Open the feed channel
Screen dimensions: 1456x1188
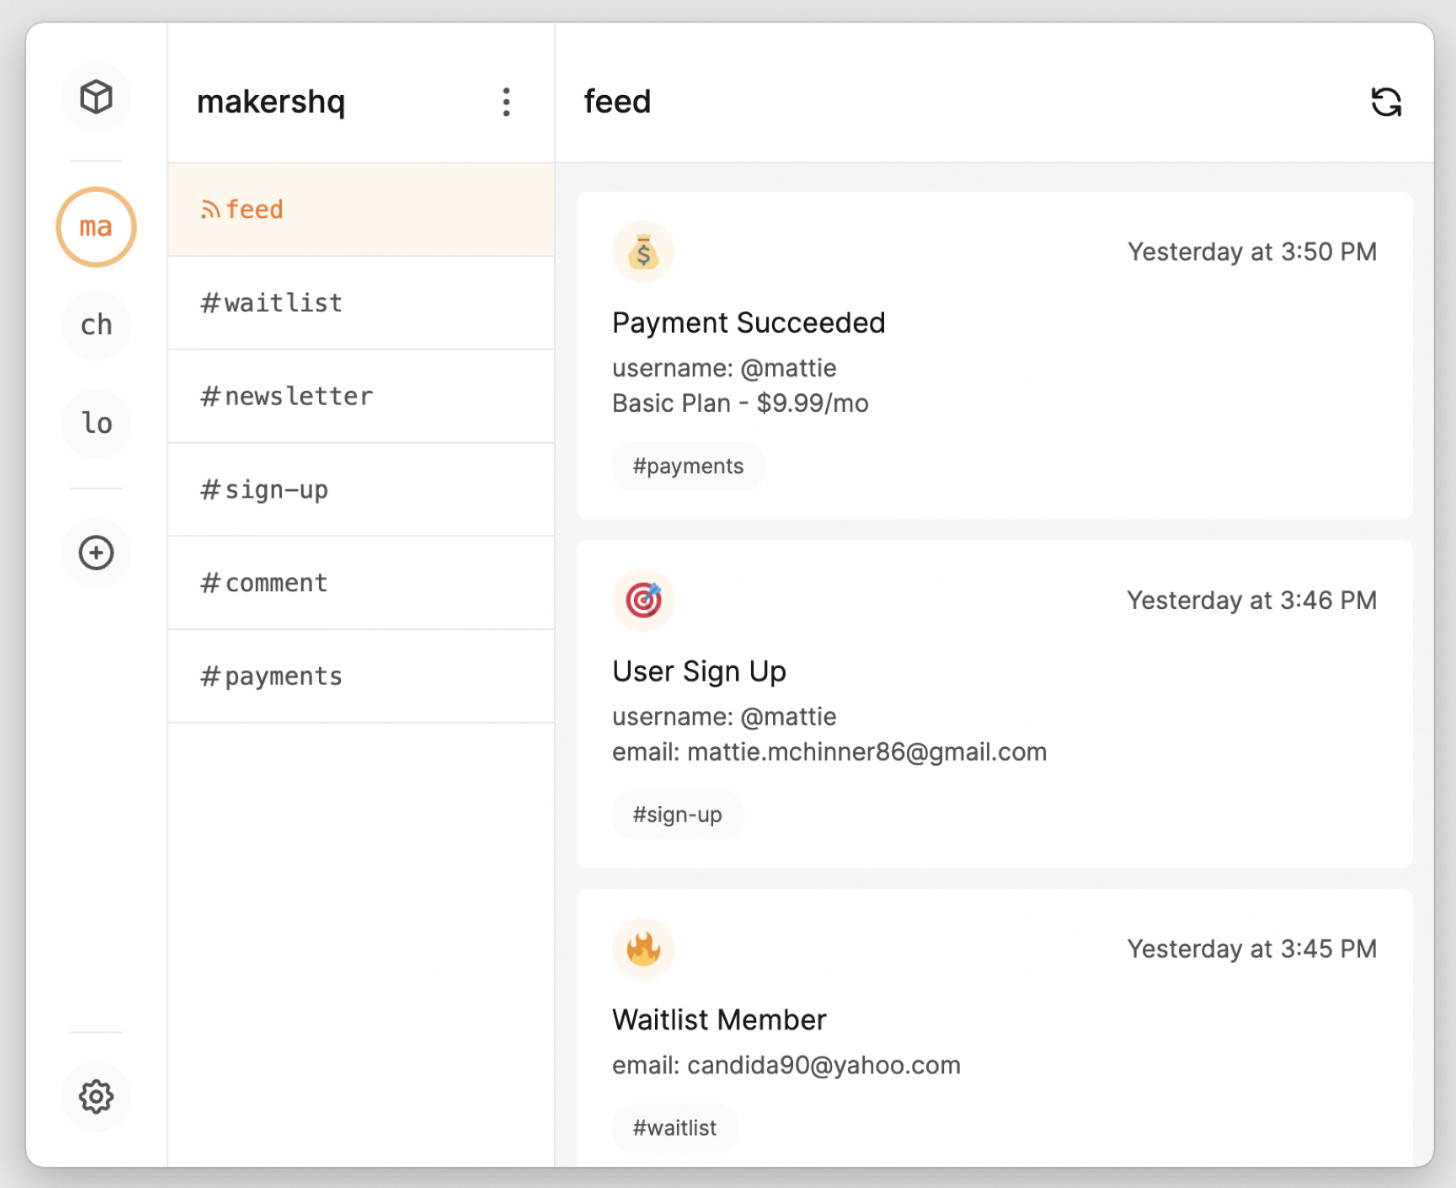click(x=361, y=210)
